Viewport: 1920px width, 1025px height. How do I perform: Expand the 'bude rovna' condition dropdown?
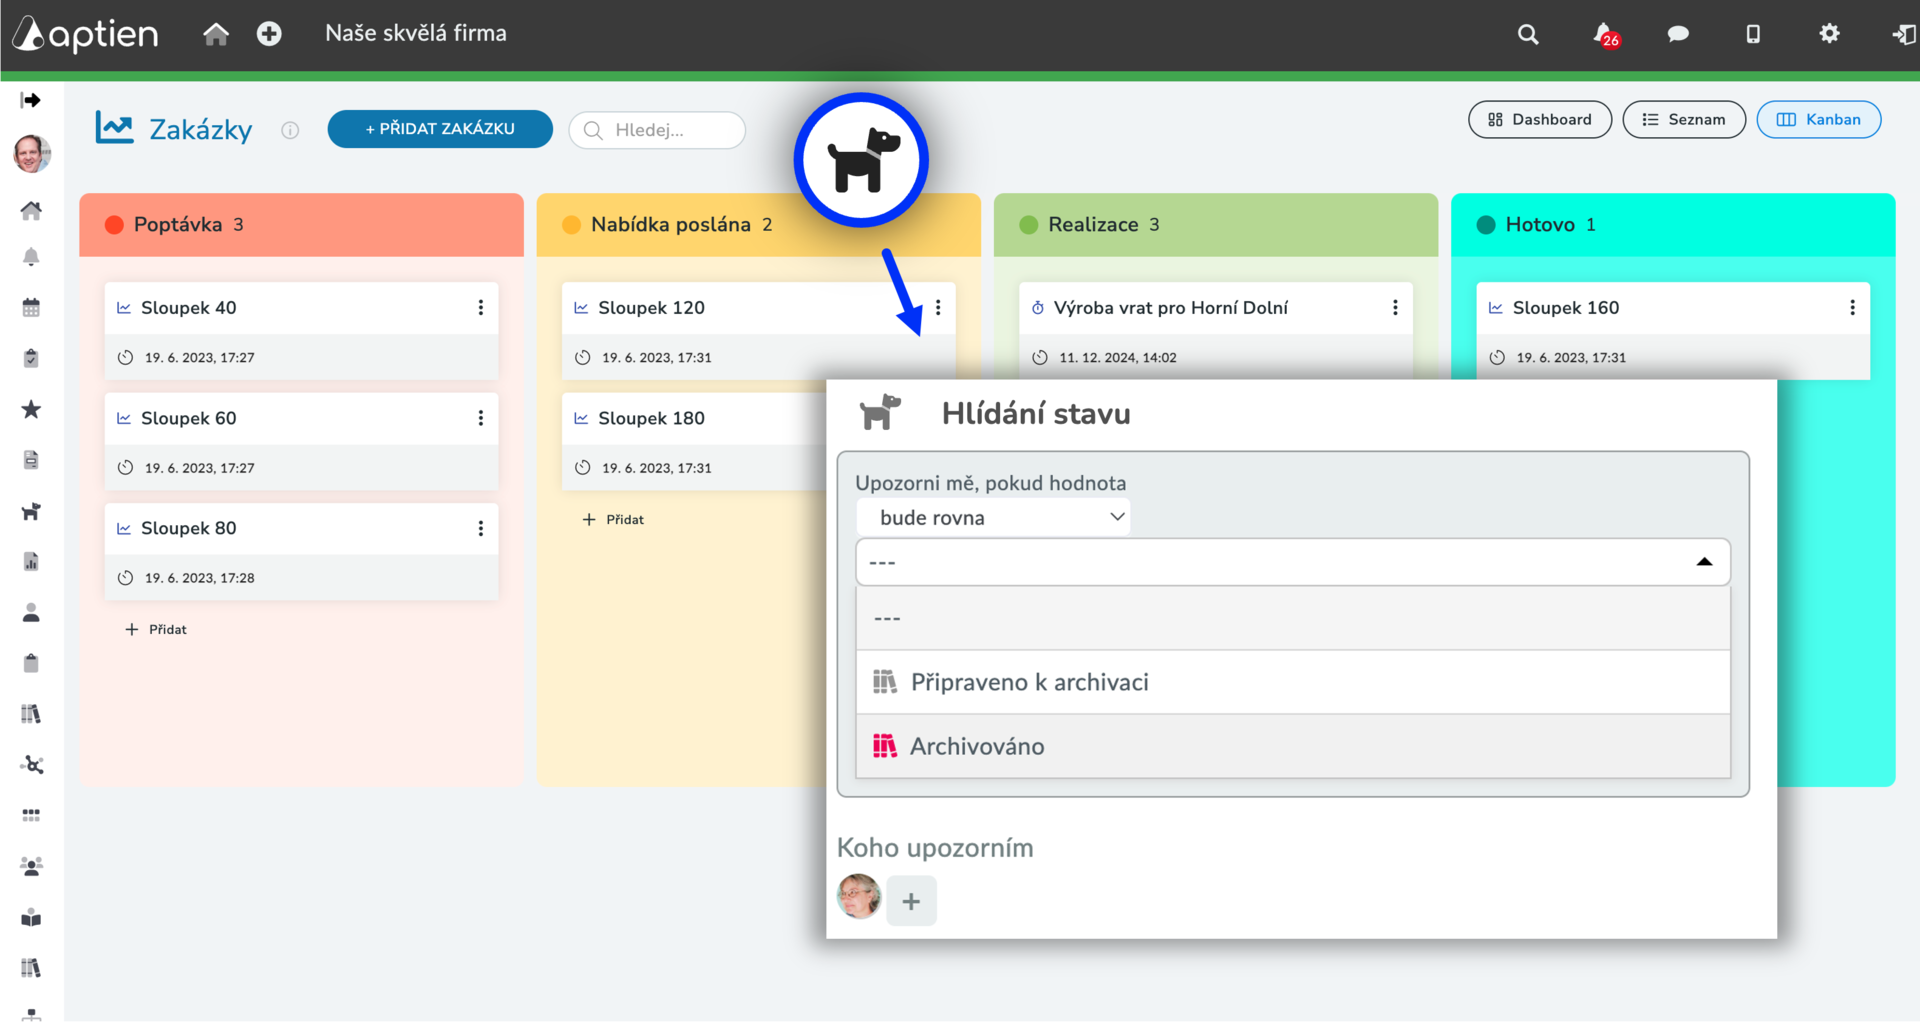tap(994, 517)
